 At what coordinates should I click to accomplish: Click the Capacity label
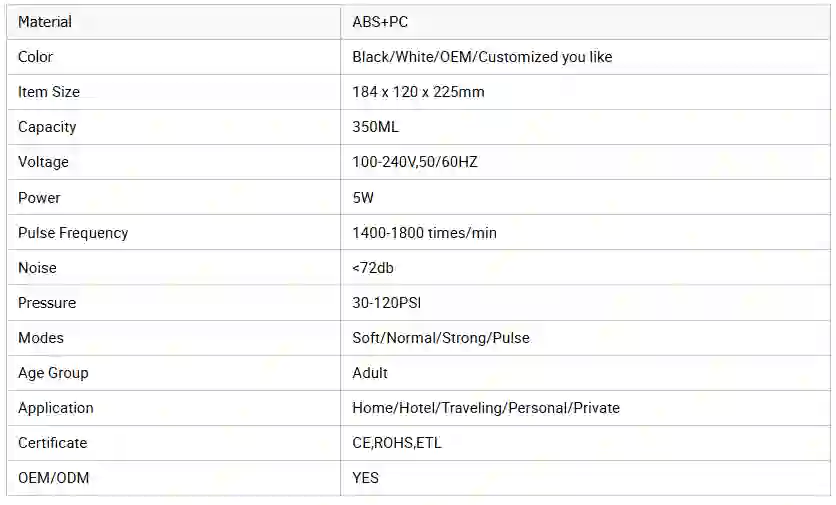pos(47,127)
